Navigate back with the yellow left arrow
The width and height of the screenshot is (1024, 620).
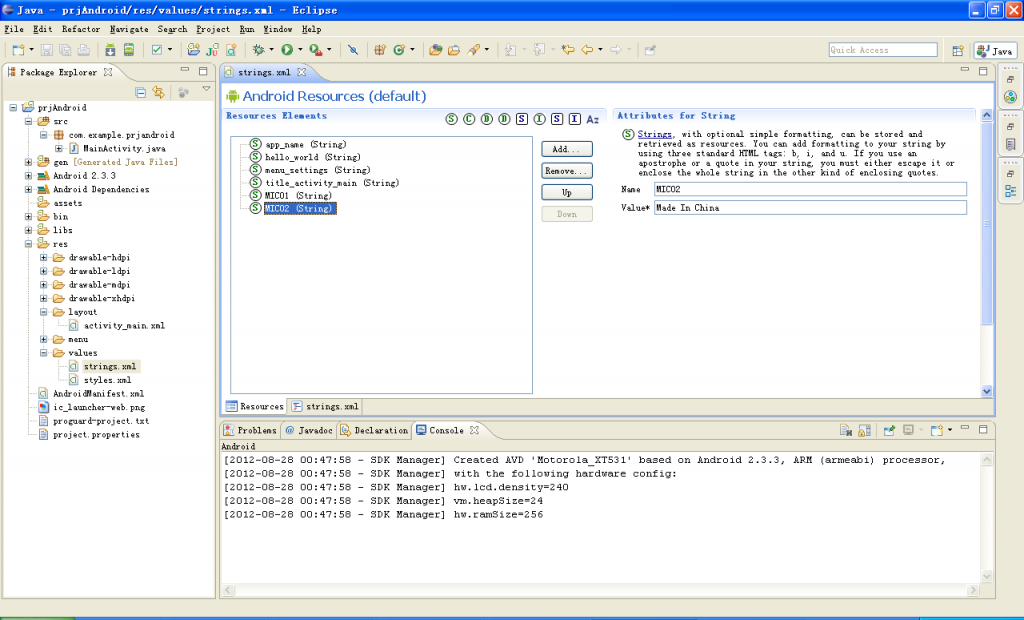click(x=587, y=50)
